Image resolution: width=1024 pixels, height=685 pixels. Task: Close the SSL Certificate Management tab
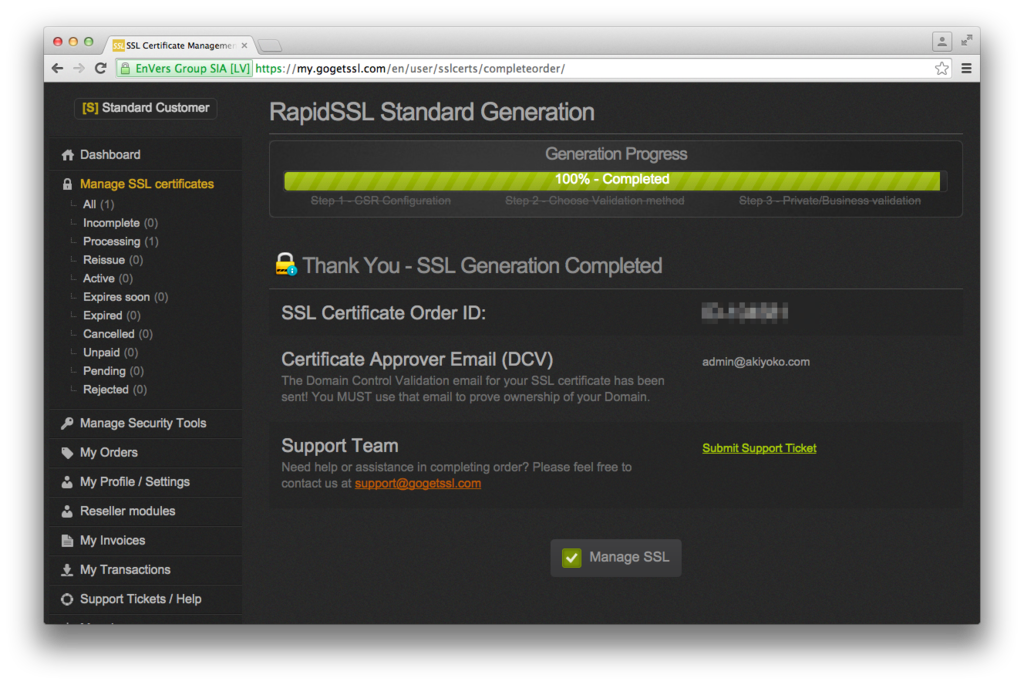click(244, 45)
